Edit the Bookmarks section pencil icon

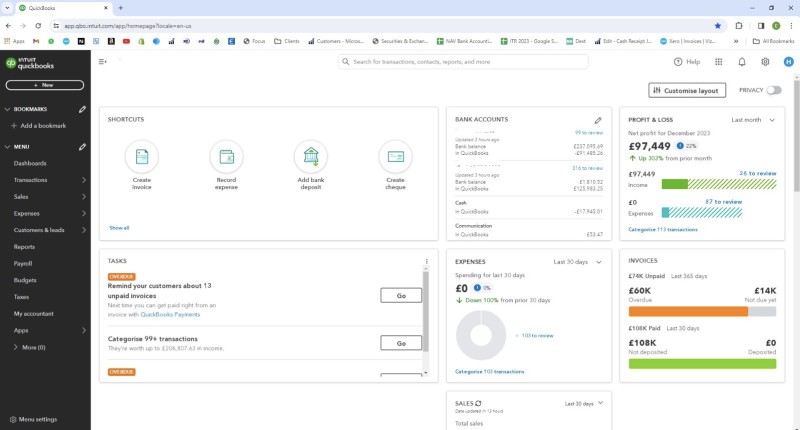(x=82, y=109)
